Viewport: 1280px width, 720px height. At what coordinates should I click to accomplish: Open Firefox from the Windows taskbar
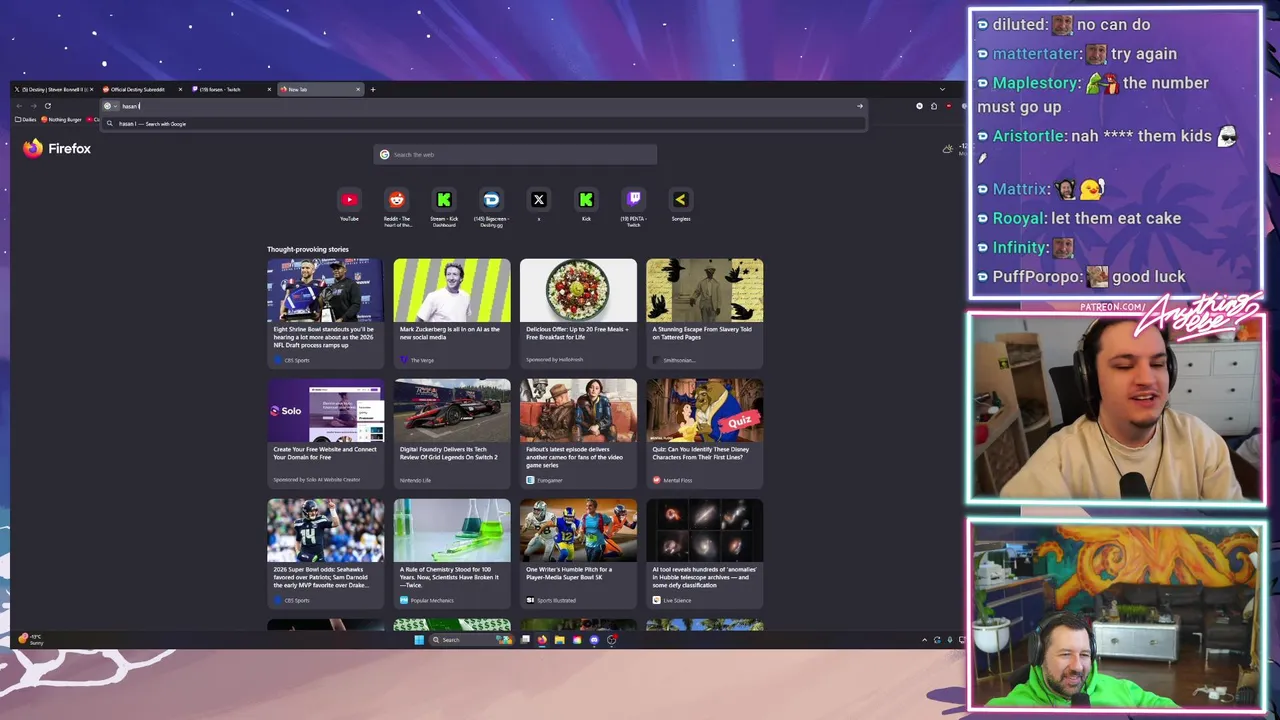tap(542, 640)
